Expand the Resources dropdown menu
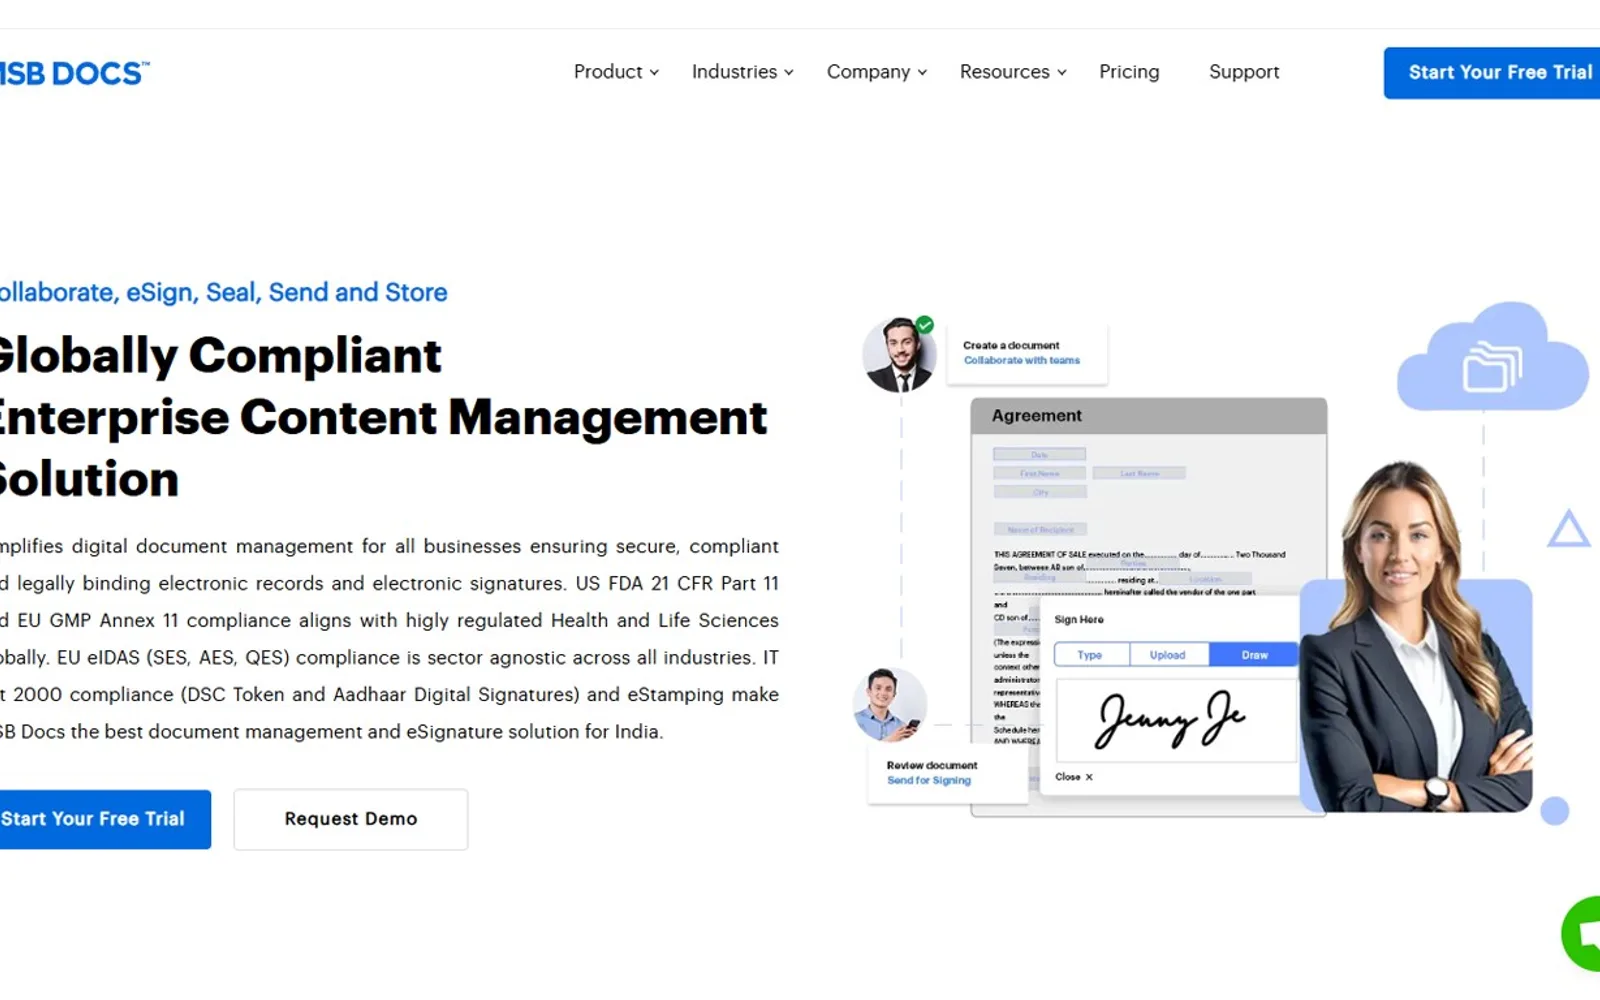The height and width of the screenshot is (1000, 1600). [1013, 72]
